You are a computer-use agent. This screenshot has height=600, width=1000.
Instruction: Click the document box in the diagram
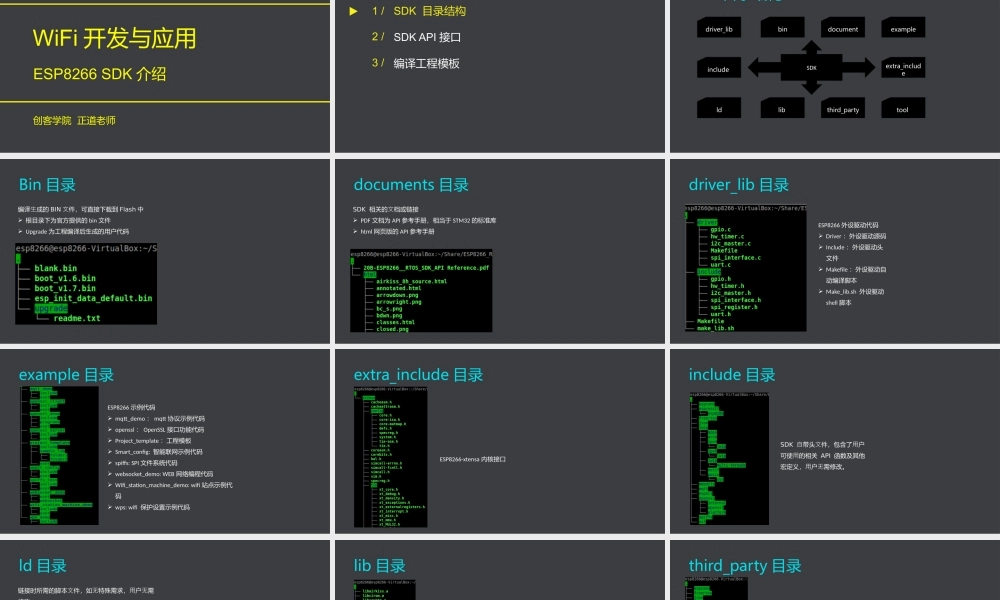(x=843, y=29)
